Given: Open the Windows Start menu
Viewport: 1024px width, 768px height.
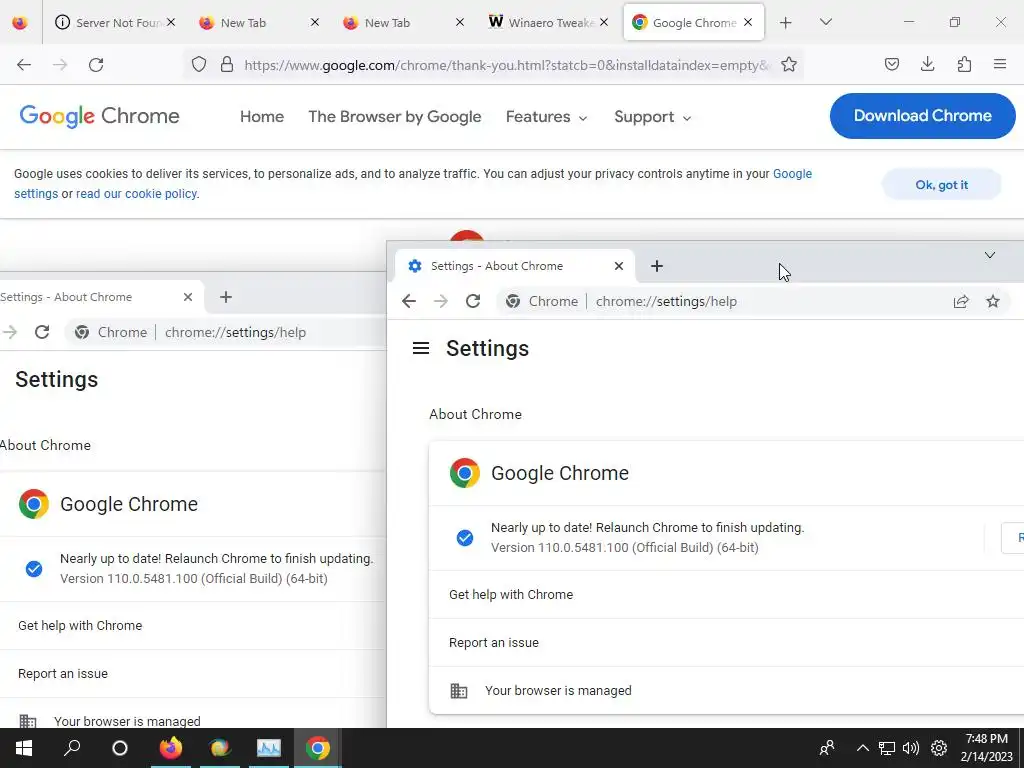Looking at the screenshot, I should [x=24, y=748].
